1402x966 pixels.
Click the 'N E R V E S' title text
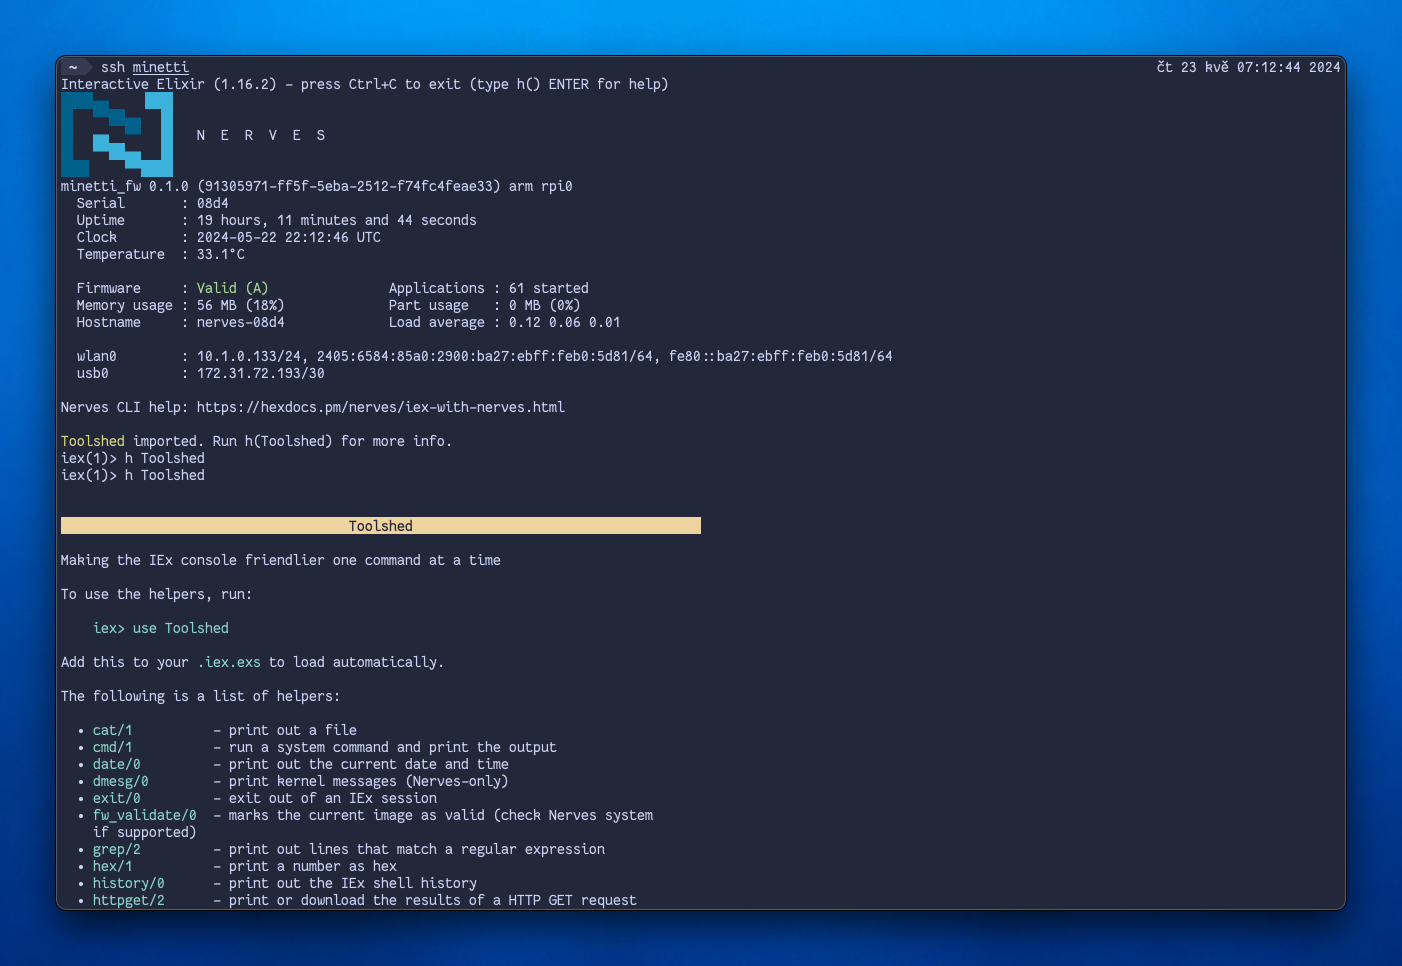261,135
